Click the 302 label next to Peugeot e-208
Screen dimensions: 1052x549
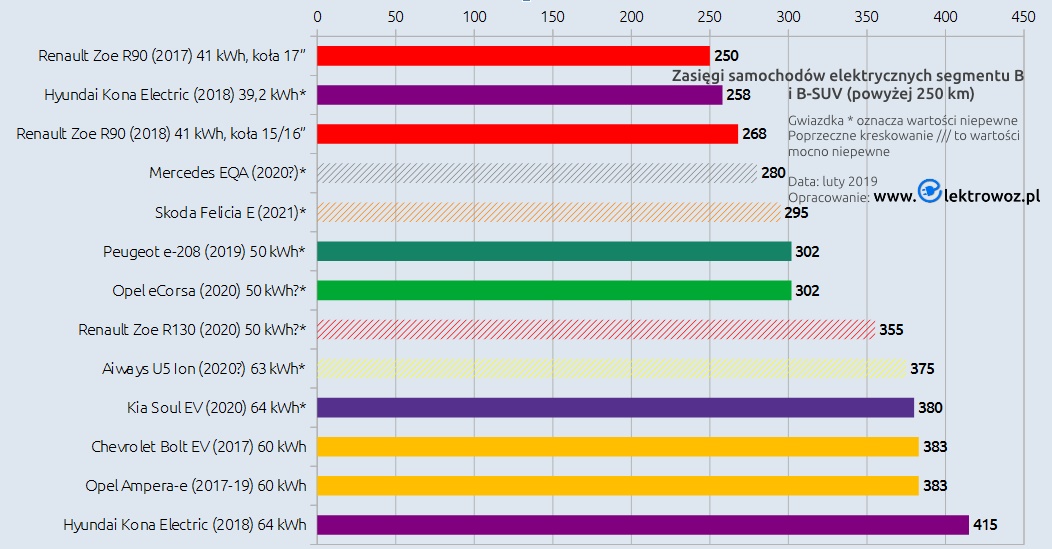click(807, 252)
